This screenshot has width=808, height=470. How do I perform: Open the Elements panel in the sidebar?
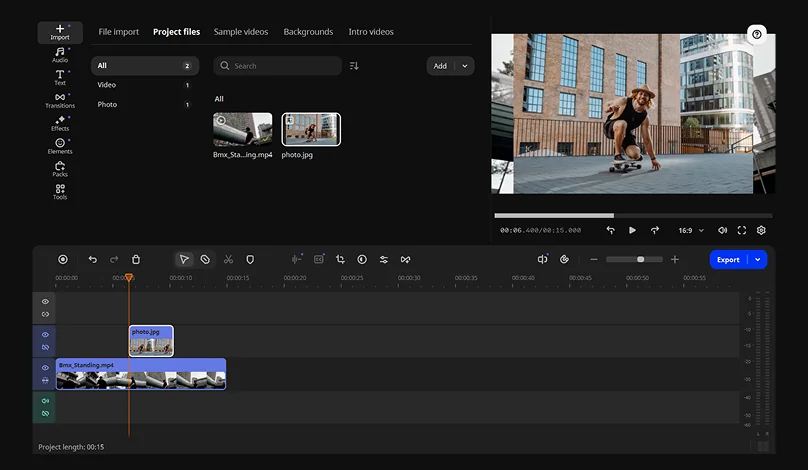[60, 146]
